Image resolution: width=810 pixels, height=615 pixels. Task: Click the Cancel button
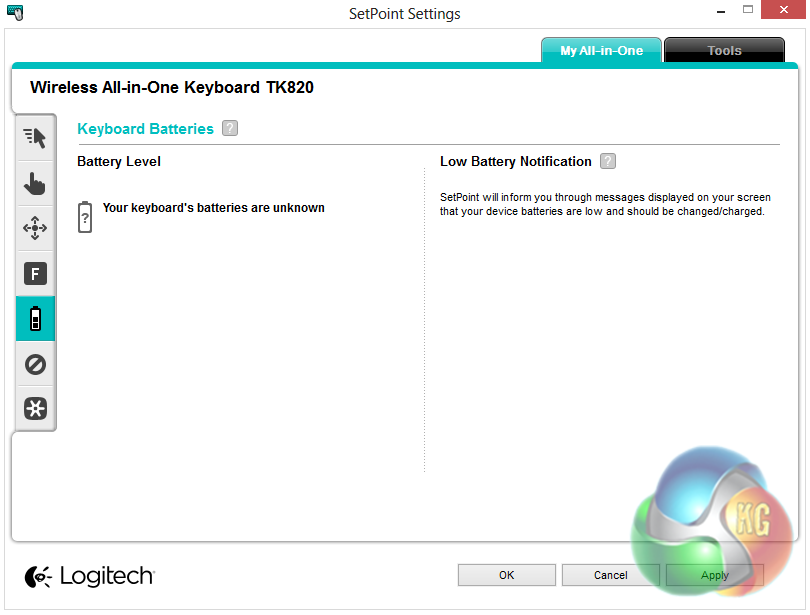(611, 575)
